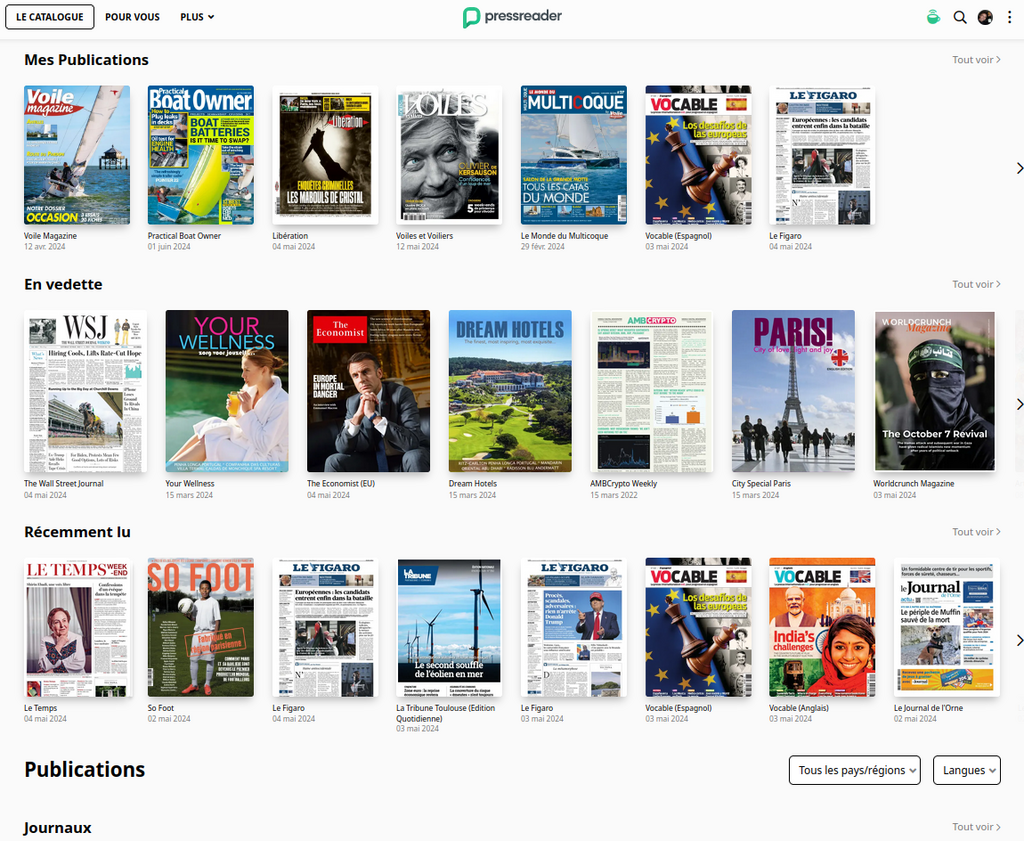Open Le Journal de l'Orne cover
Viewport: 1024px width, 841px height.
(x=947, y=627)
